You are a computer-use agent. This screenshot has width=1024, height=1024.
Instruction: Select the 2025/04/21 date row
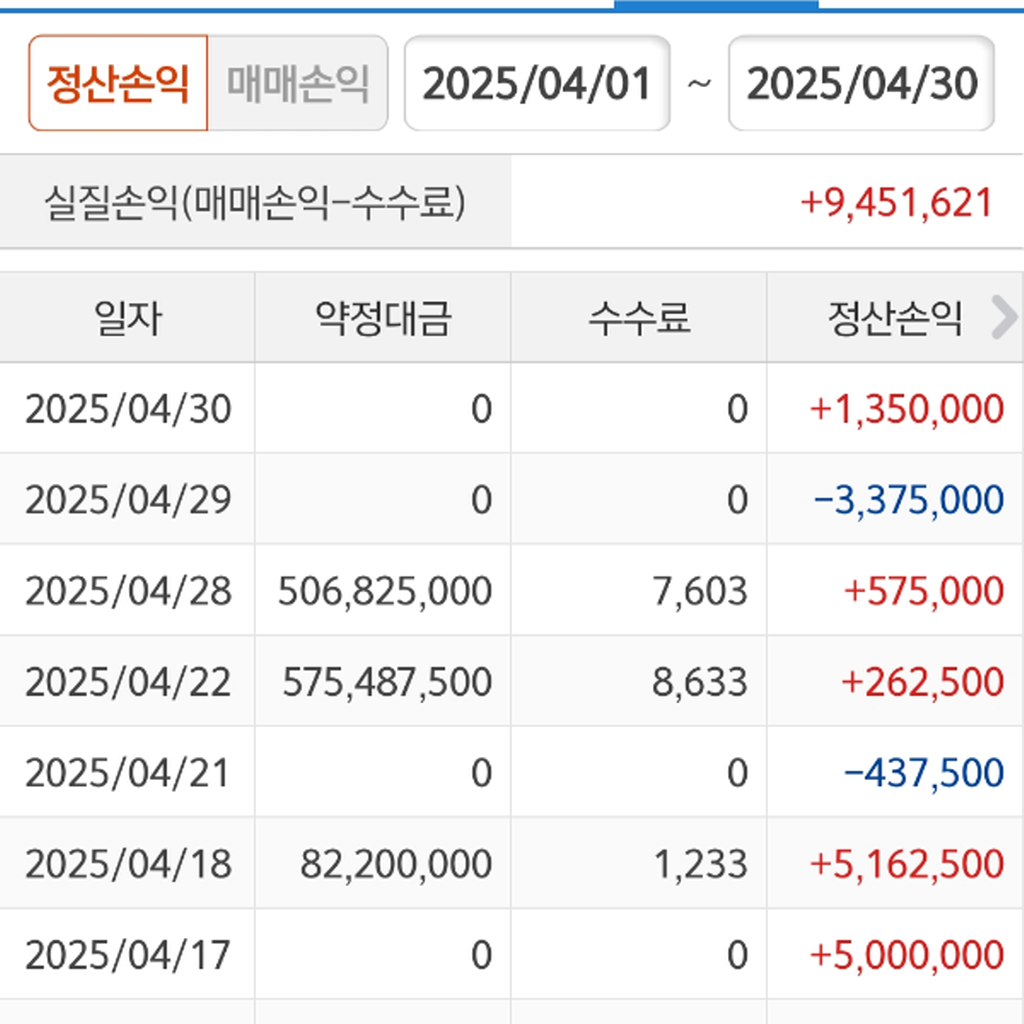[x=128, y=773]
